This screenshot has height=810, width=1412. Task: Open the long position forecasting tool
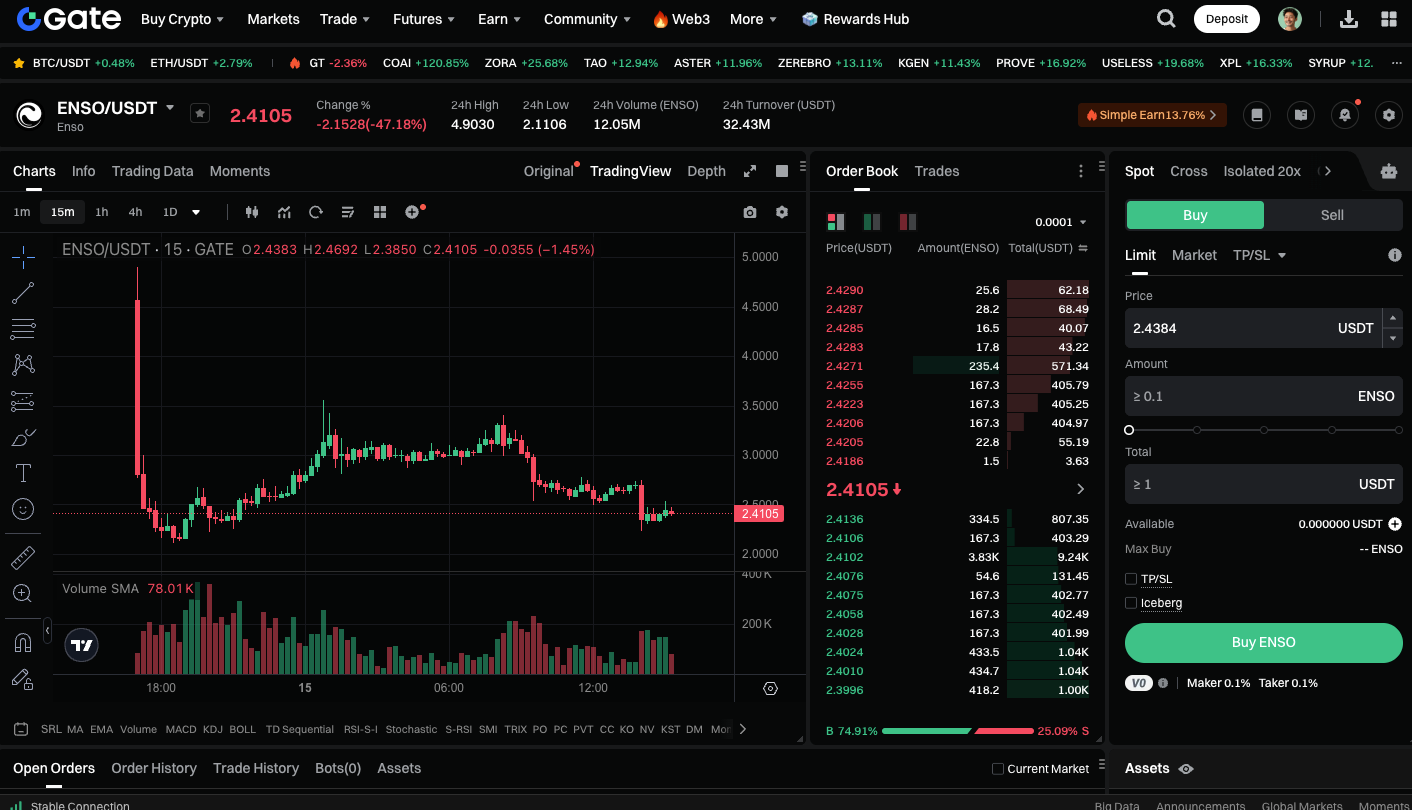click(x=23, y=401)
